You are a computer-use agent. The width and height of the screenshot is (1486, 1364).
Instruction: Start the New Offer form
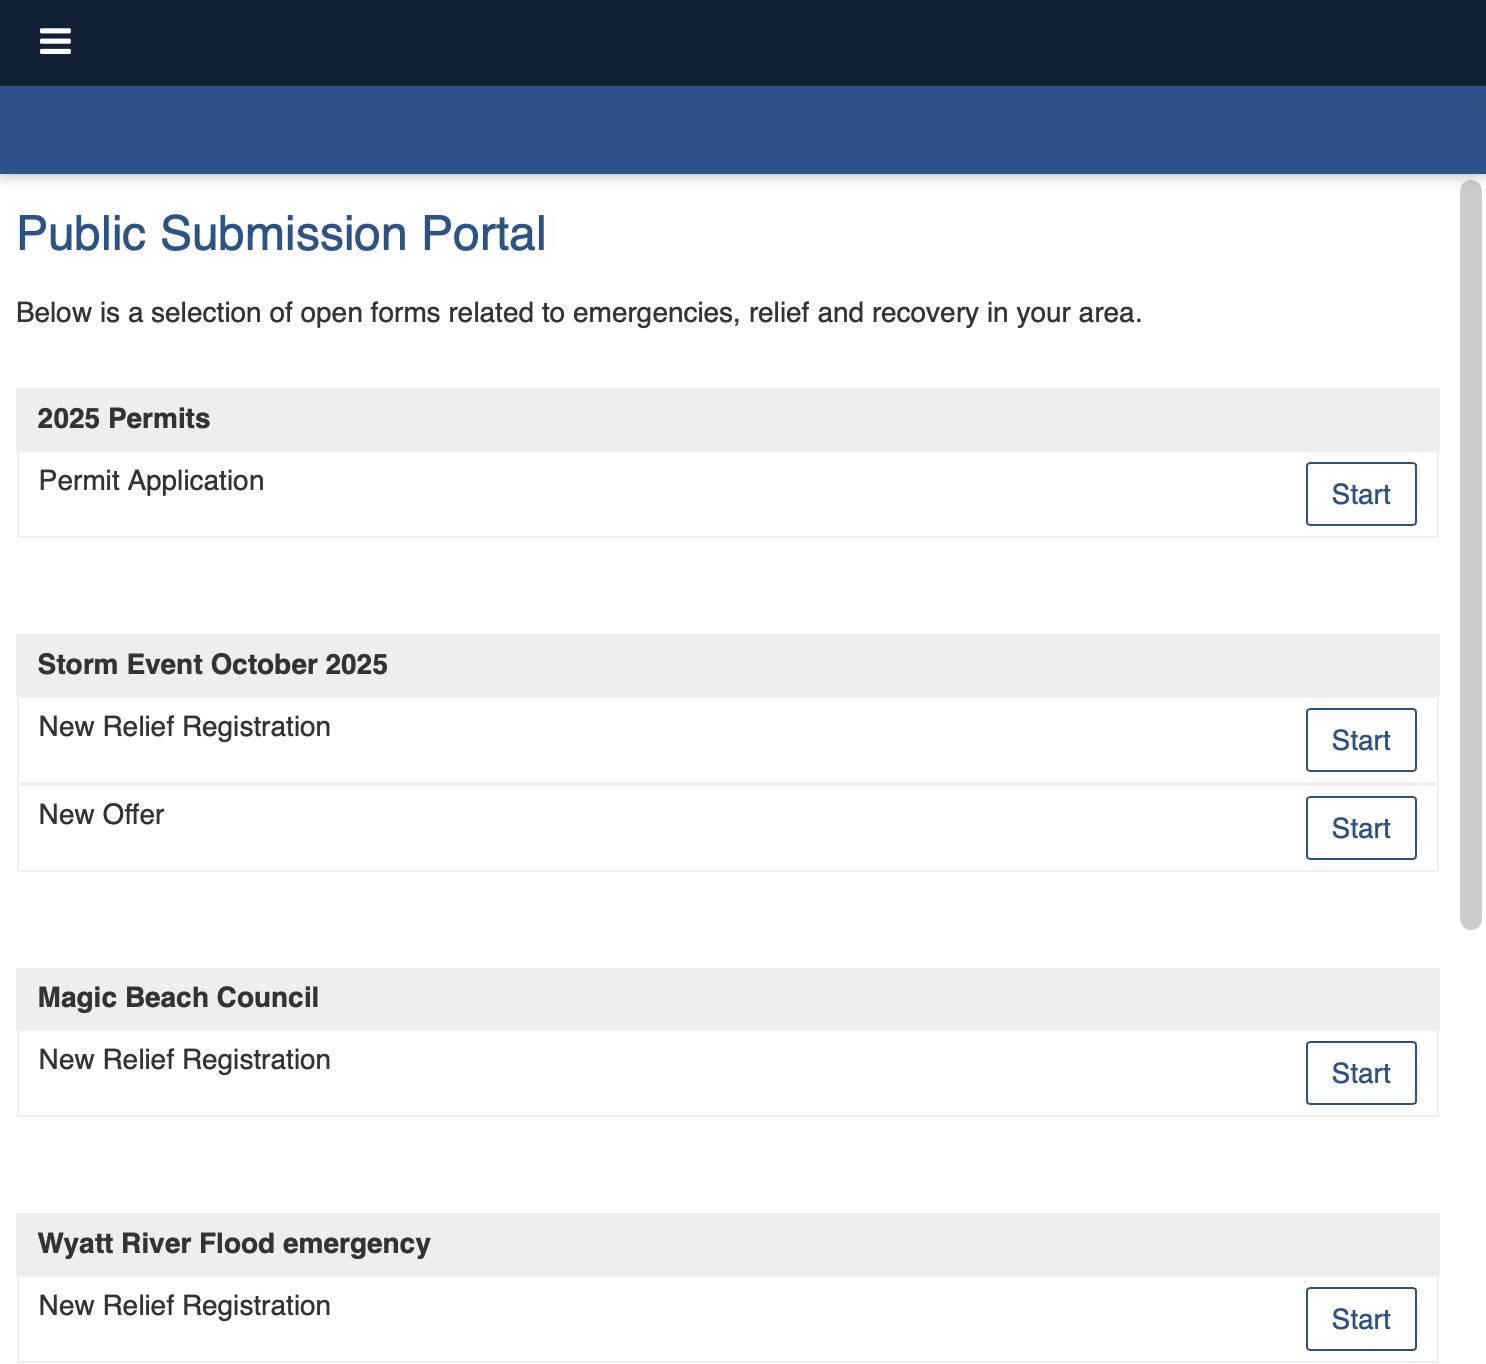pos(1360,828)
